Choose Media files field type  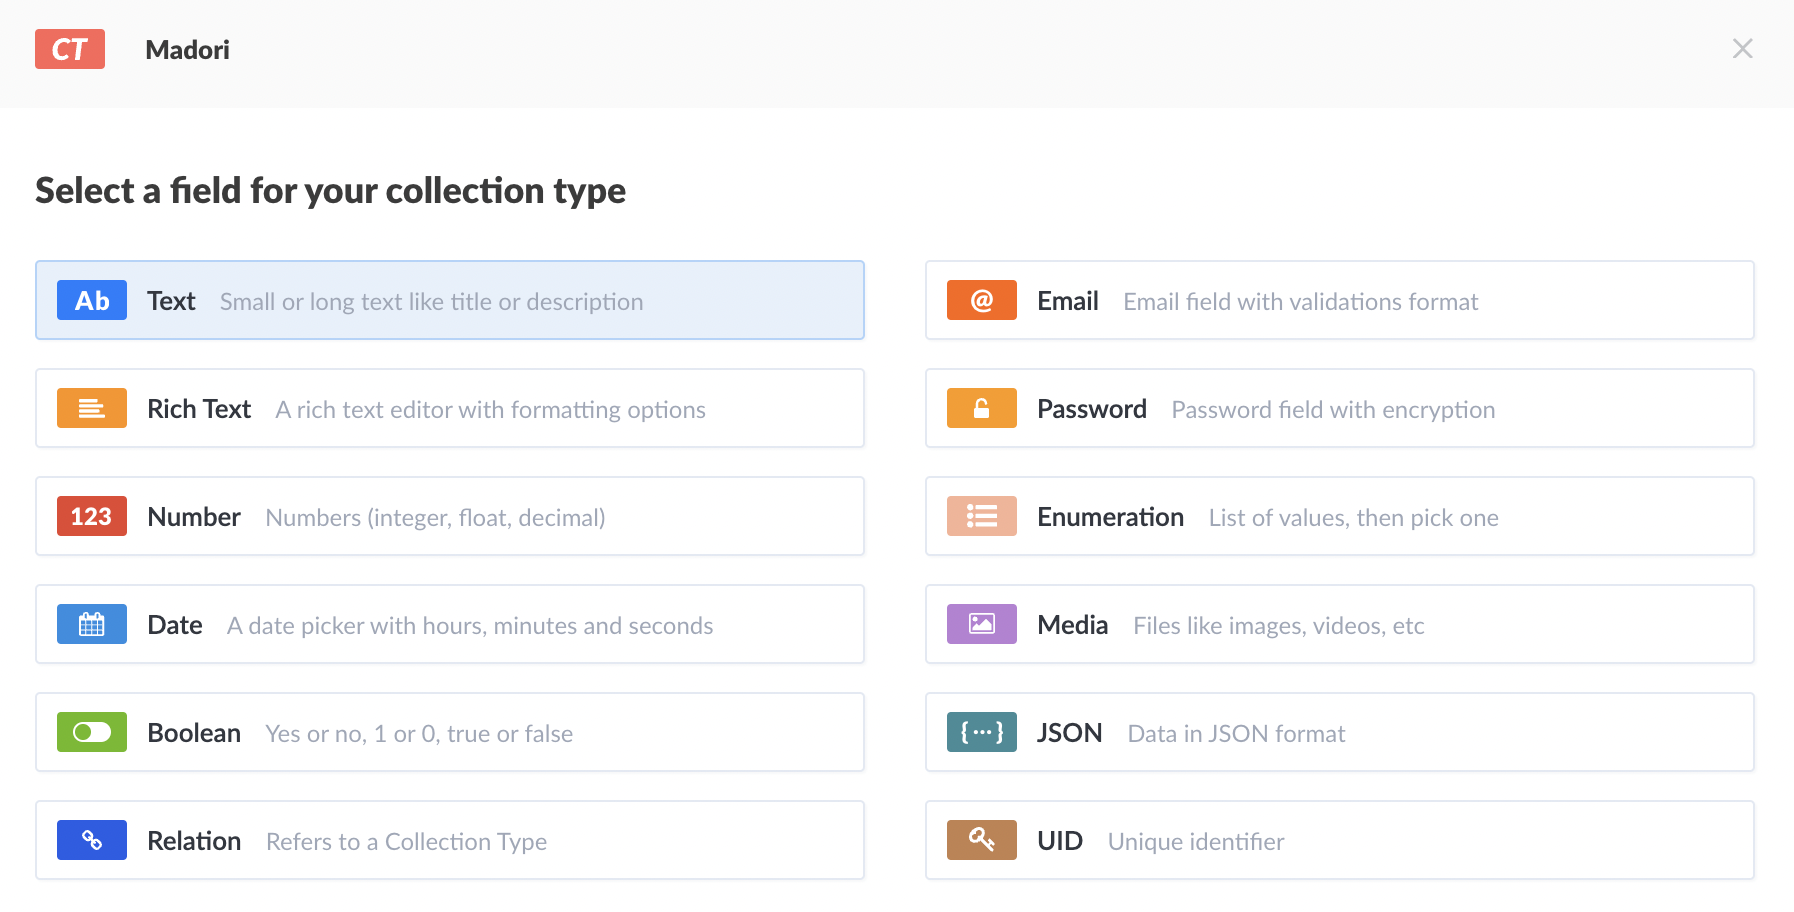[1340, 624]
